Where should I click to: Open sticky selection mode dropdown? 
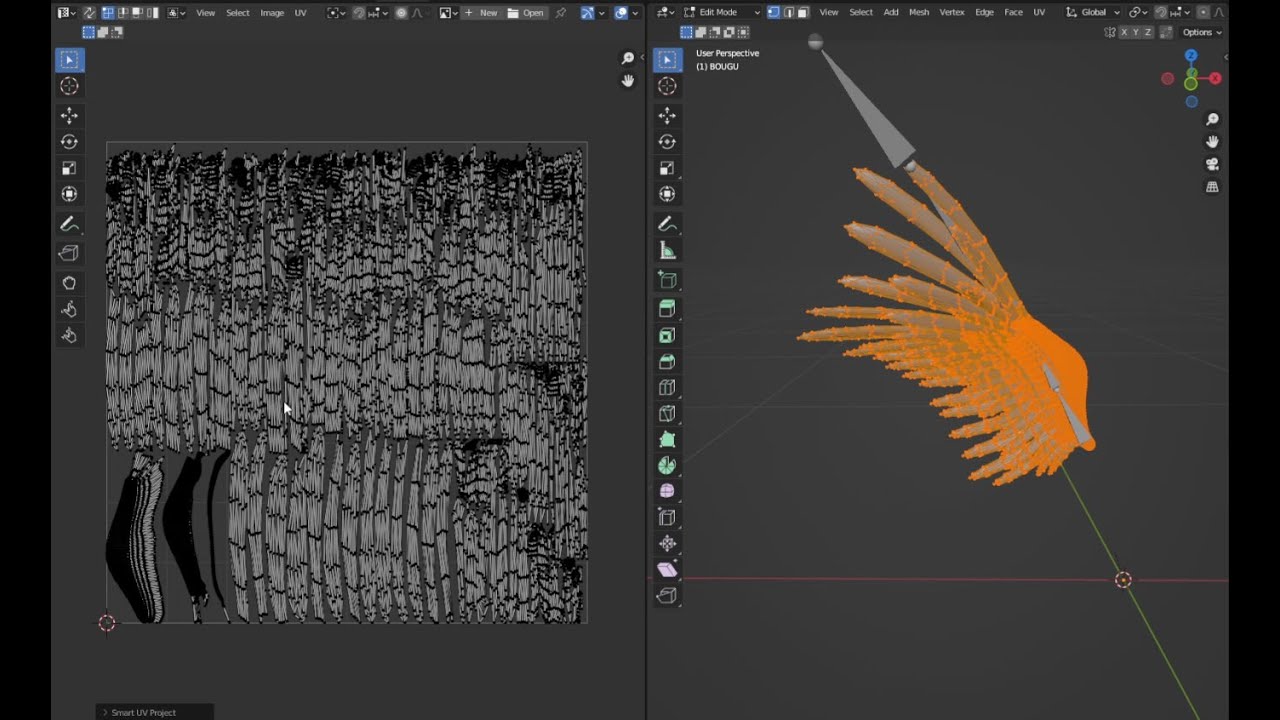click(x=177, y=13)
